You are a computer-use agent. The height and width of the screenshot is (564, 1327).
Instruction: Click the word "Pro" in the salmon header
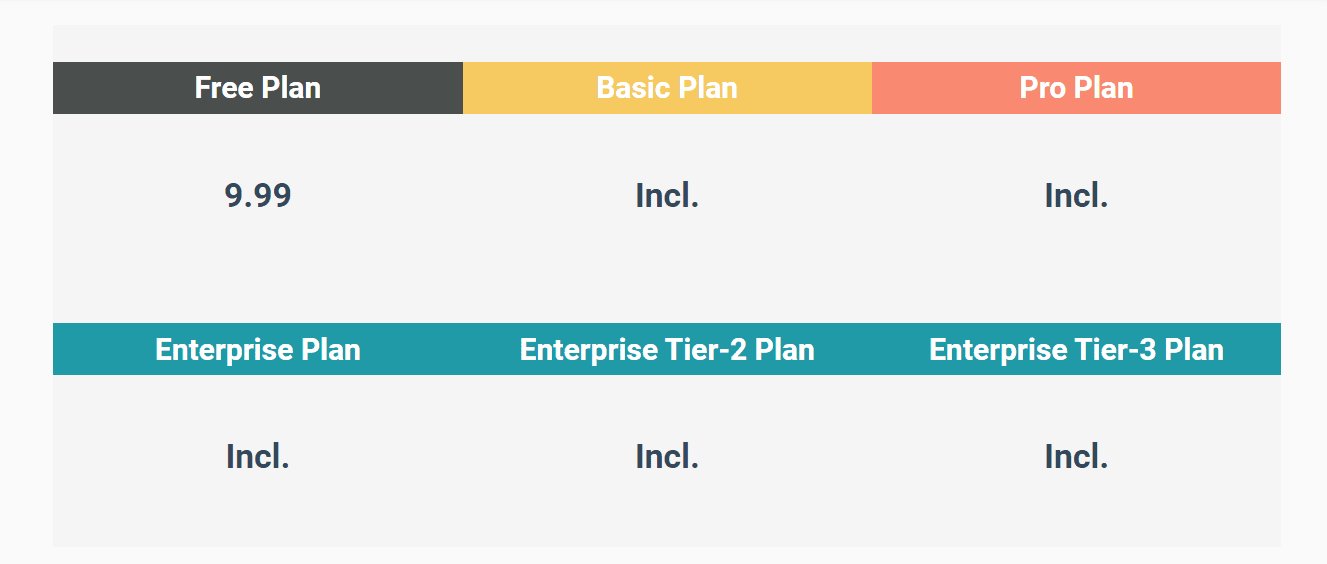[1041, 88]
